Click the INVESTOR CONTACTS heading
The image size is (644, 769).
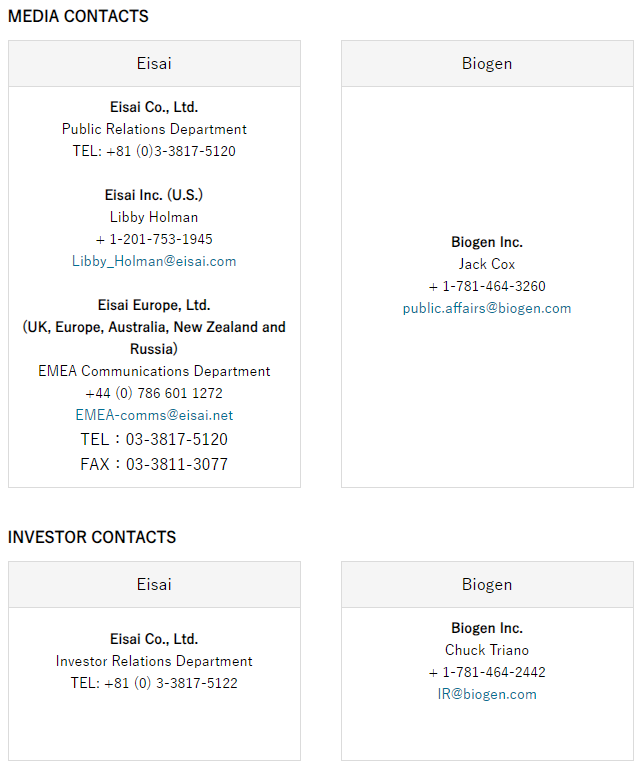(92, 537)
